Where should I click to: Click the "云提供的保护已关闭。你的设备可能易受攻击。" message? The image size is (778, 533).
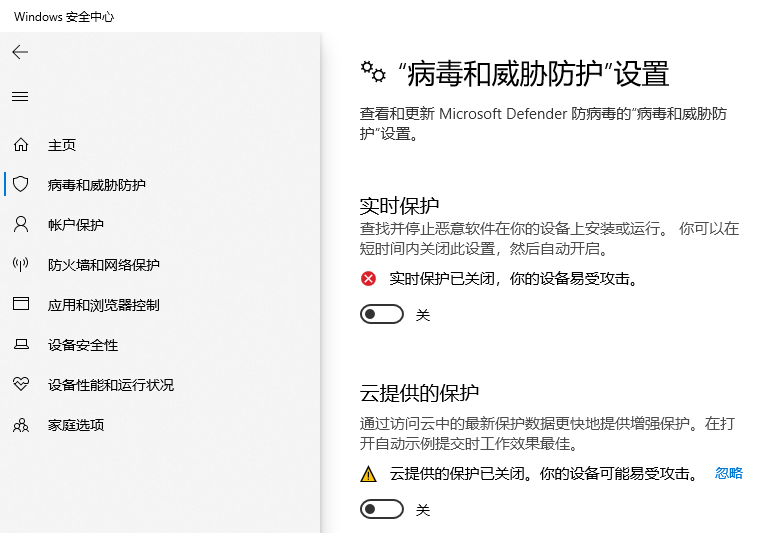544,474
